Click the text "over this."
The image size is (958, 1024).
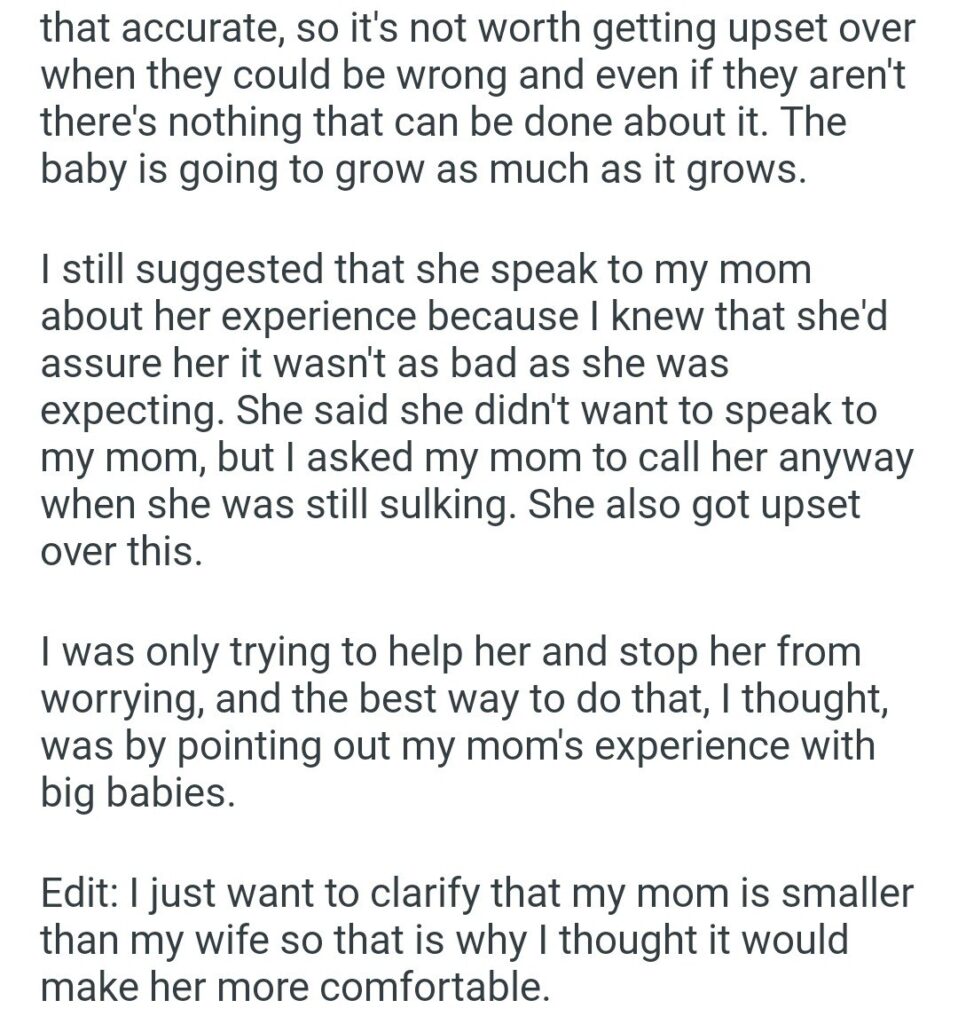coord(120,550)
